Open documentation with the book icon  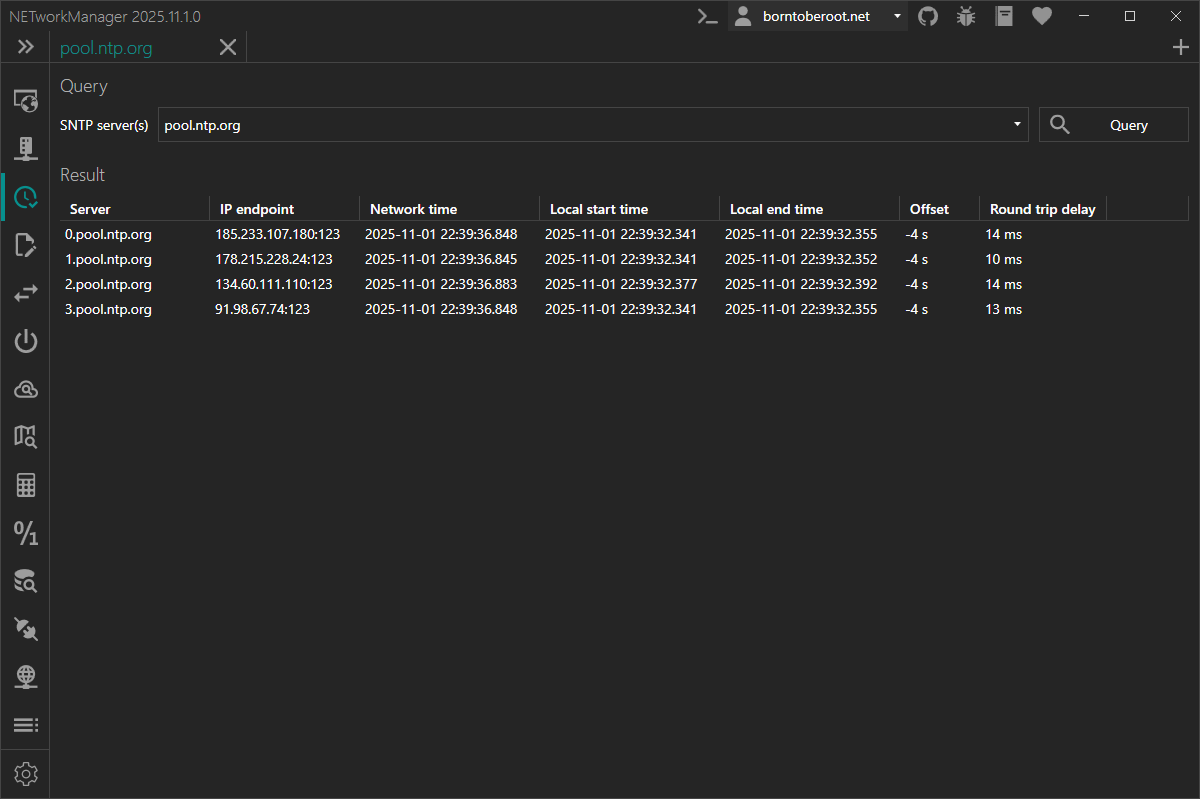click(x=1003, y=16)
